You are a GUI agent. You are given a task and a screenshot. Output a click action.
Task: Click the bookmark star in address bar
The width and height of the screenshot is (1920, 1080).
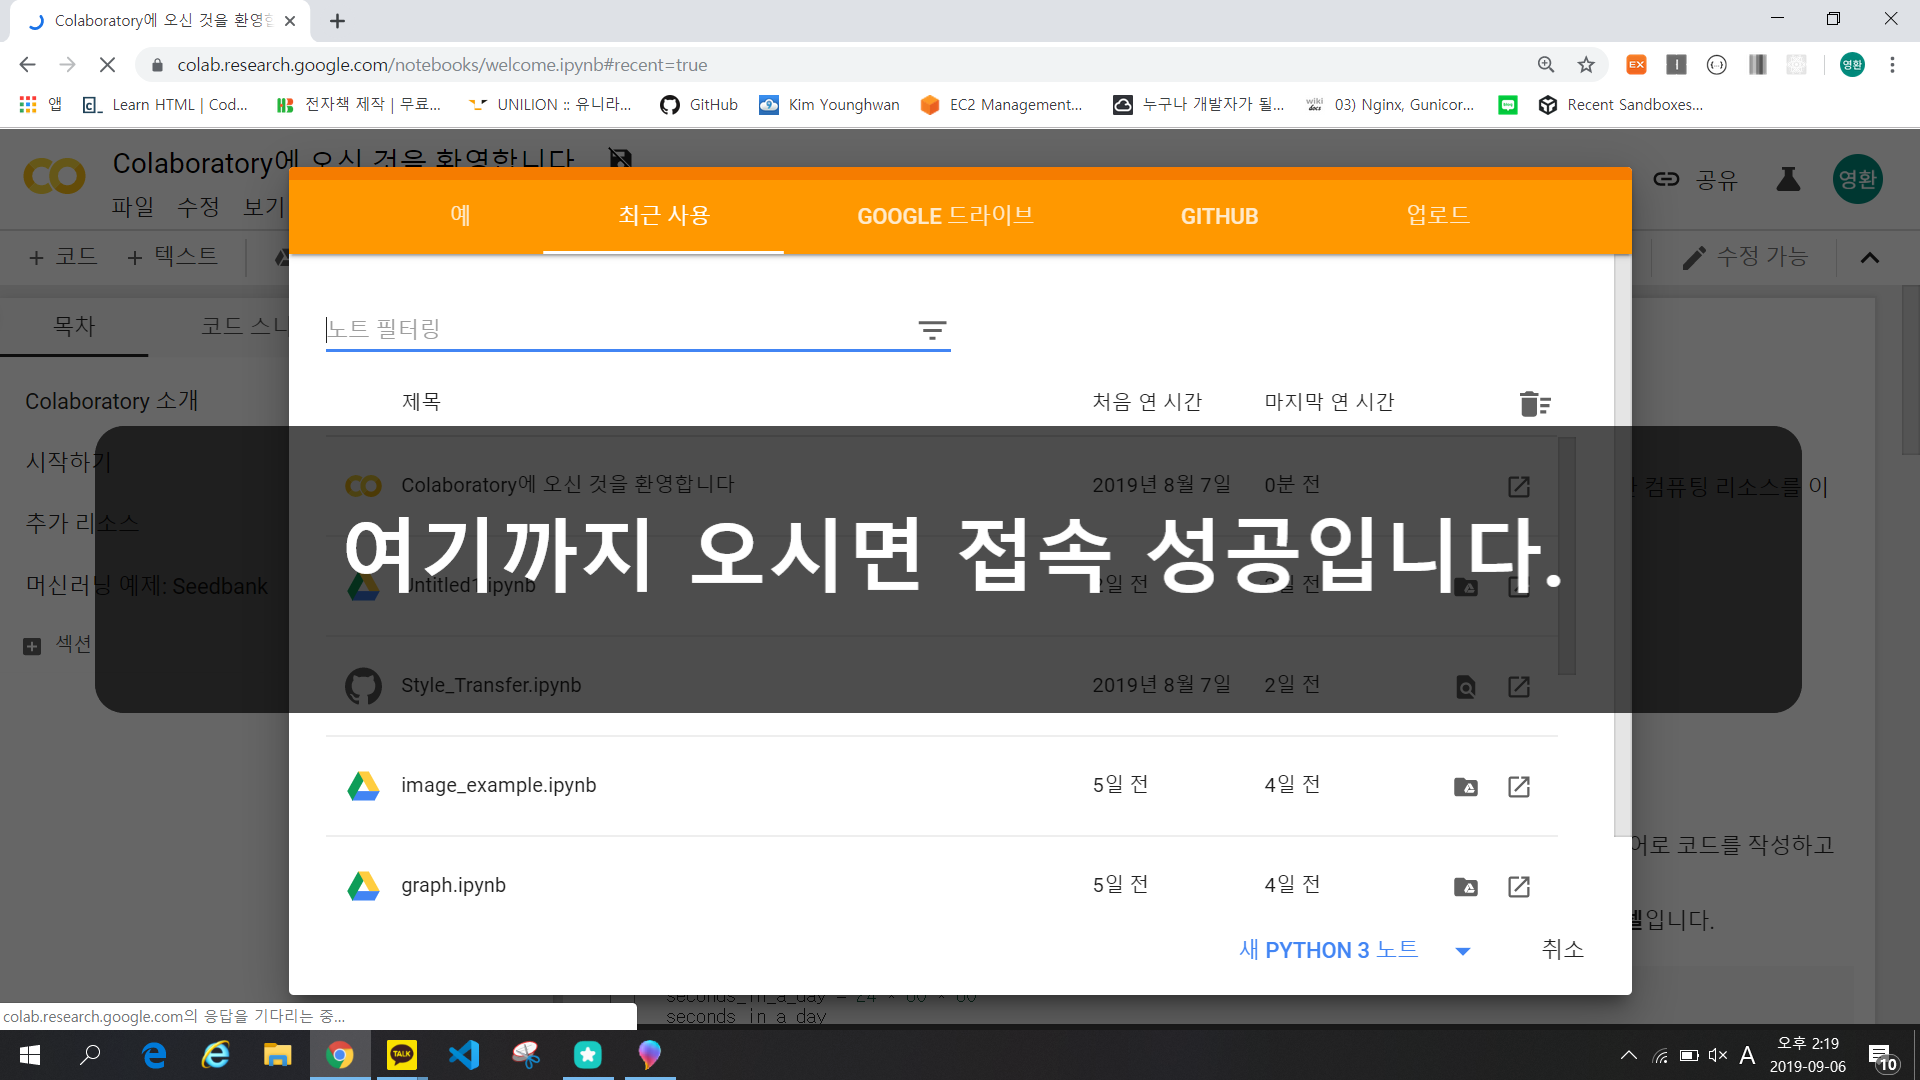pos(1586,65)
